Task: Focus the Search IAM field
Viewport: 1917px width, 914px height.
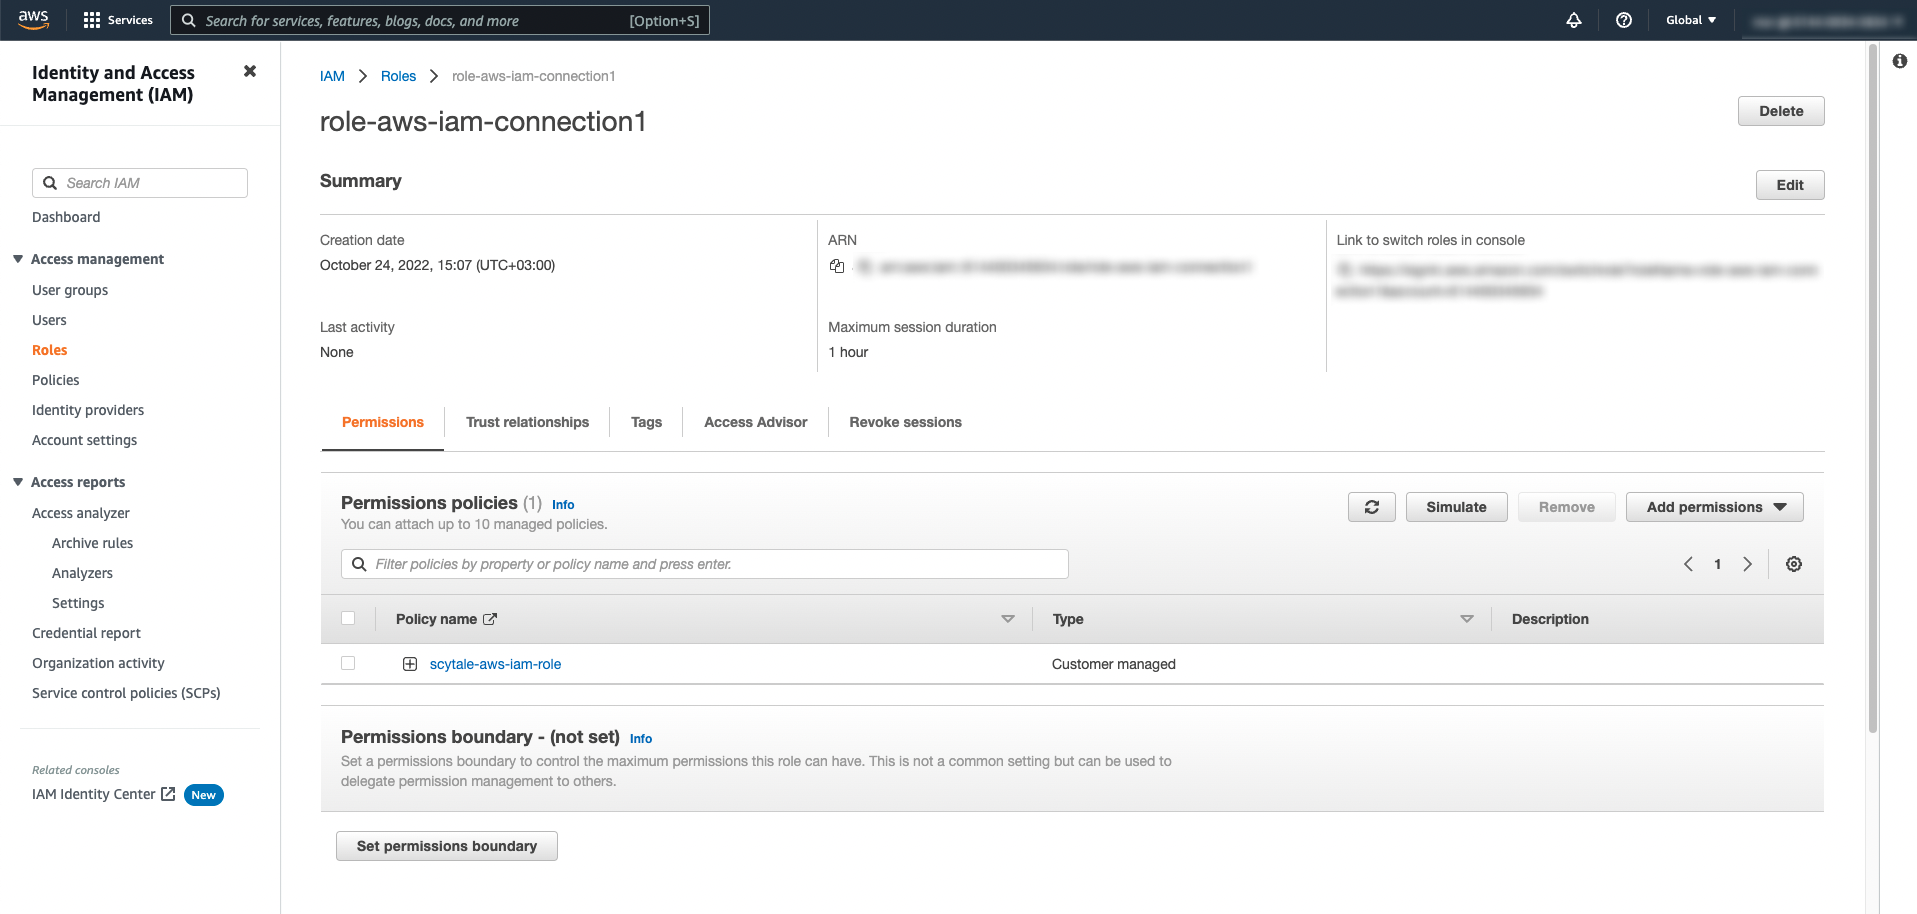Action: [140, 183]
